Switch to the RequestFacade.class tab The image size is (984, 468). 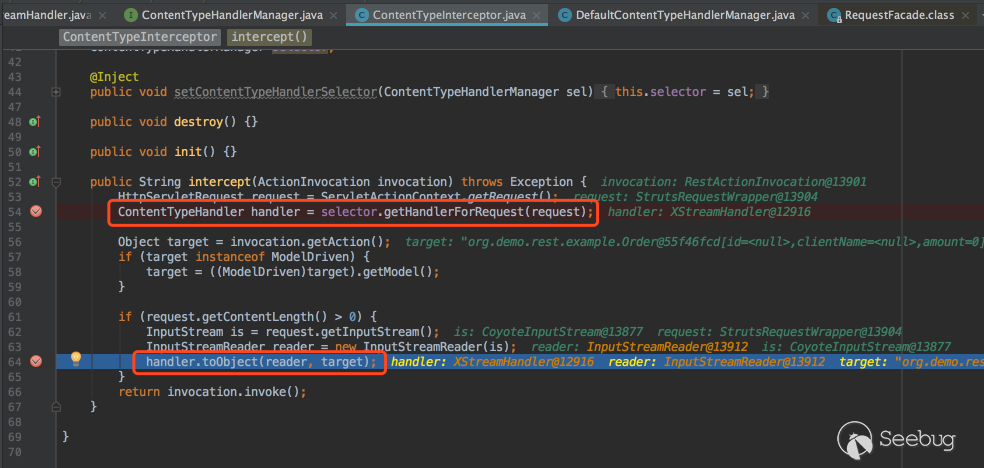(x=899, y=15)
